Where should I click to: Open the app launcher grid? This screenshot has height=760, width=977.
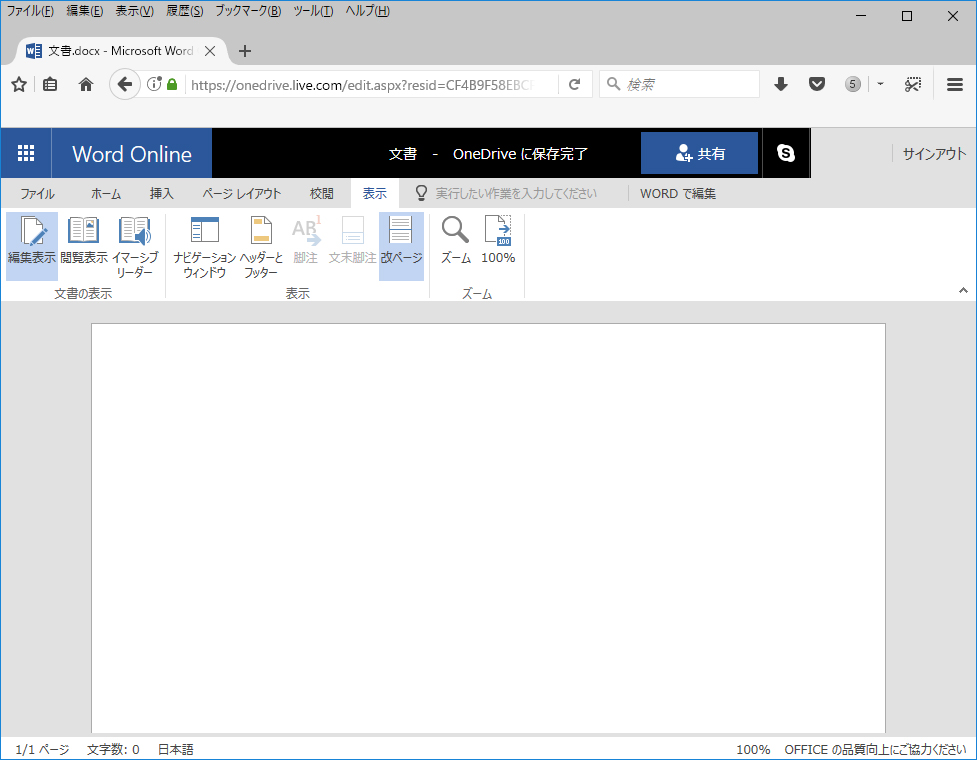26,153
